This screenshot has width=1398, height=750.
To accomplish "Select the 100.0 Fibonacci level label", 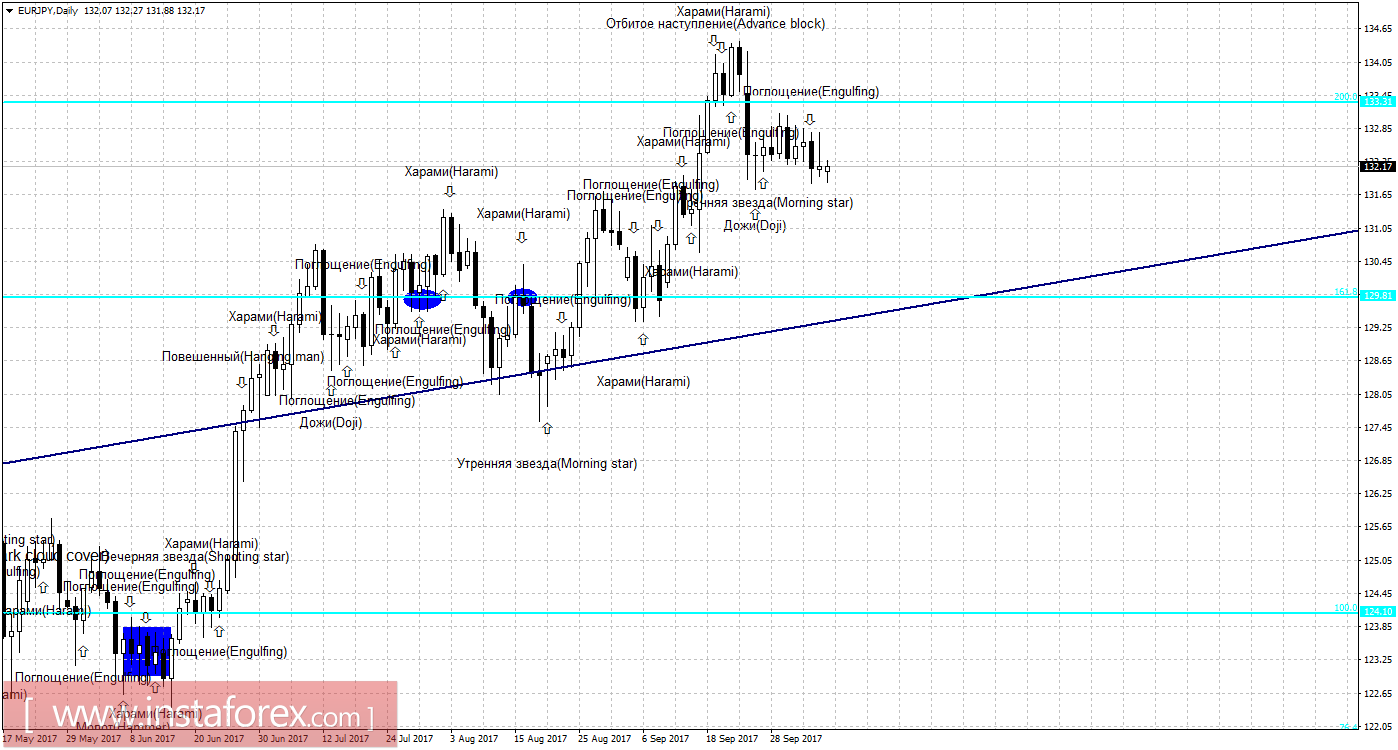I will (x=1346, y=607).
